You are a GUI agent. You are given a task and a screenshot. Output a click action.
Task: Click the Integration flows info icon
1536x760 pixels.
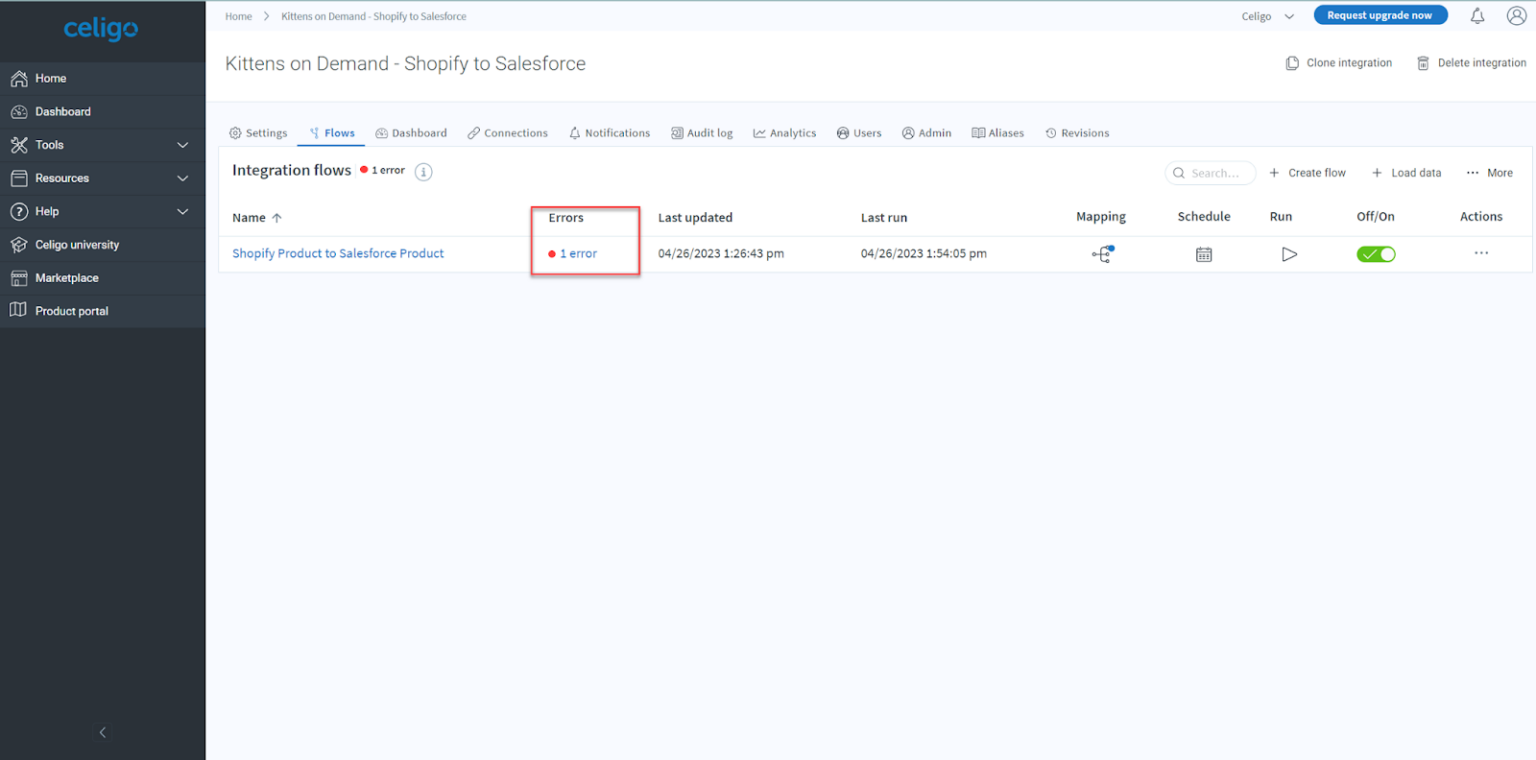423,171
